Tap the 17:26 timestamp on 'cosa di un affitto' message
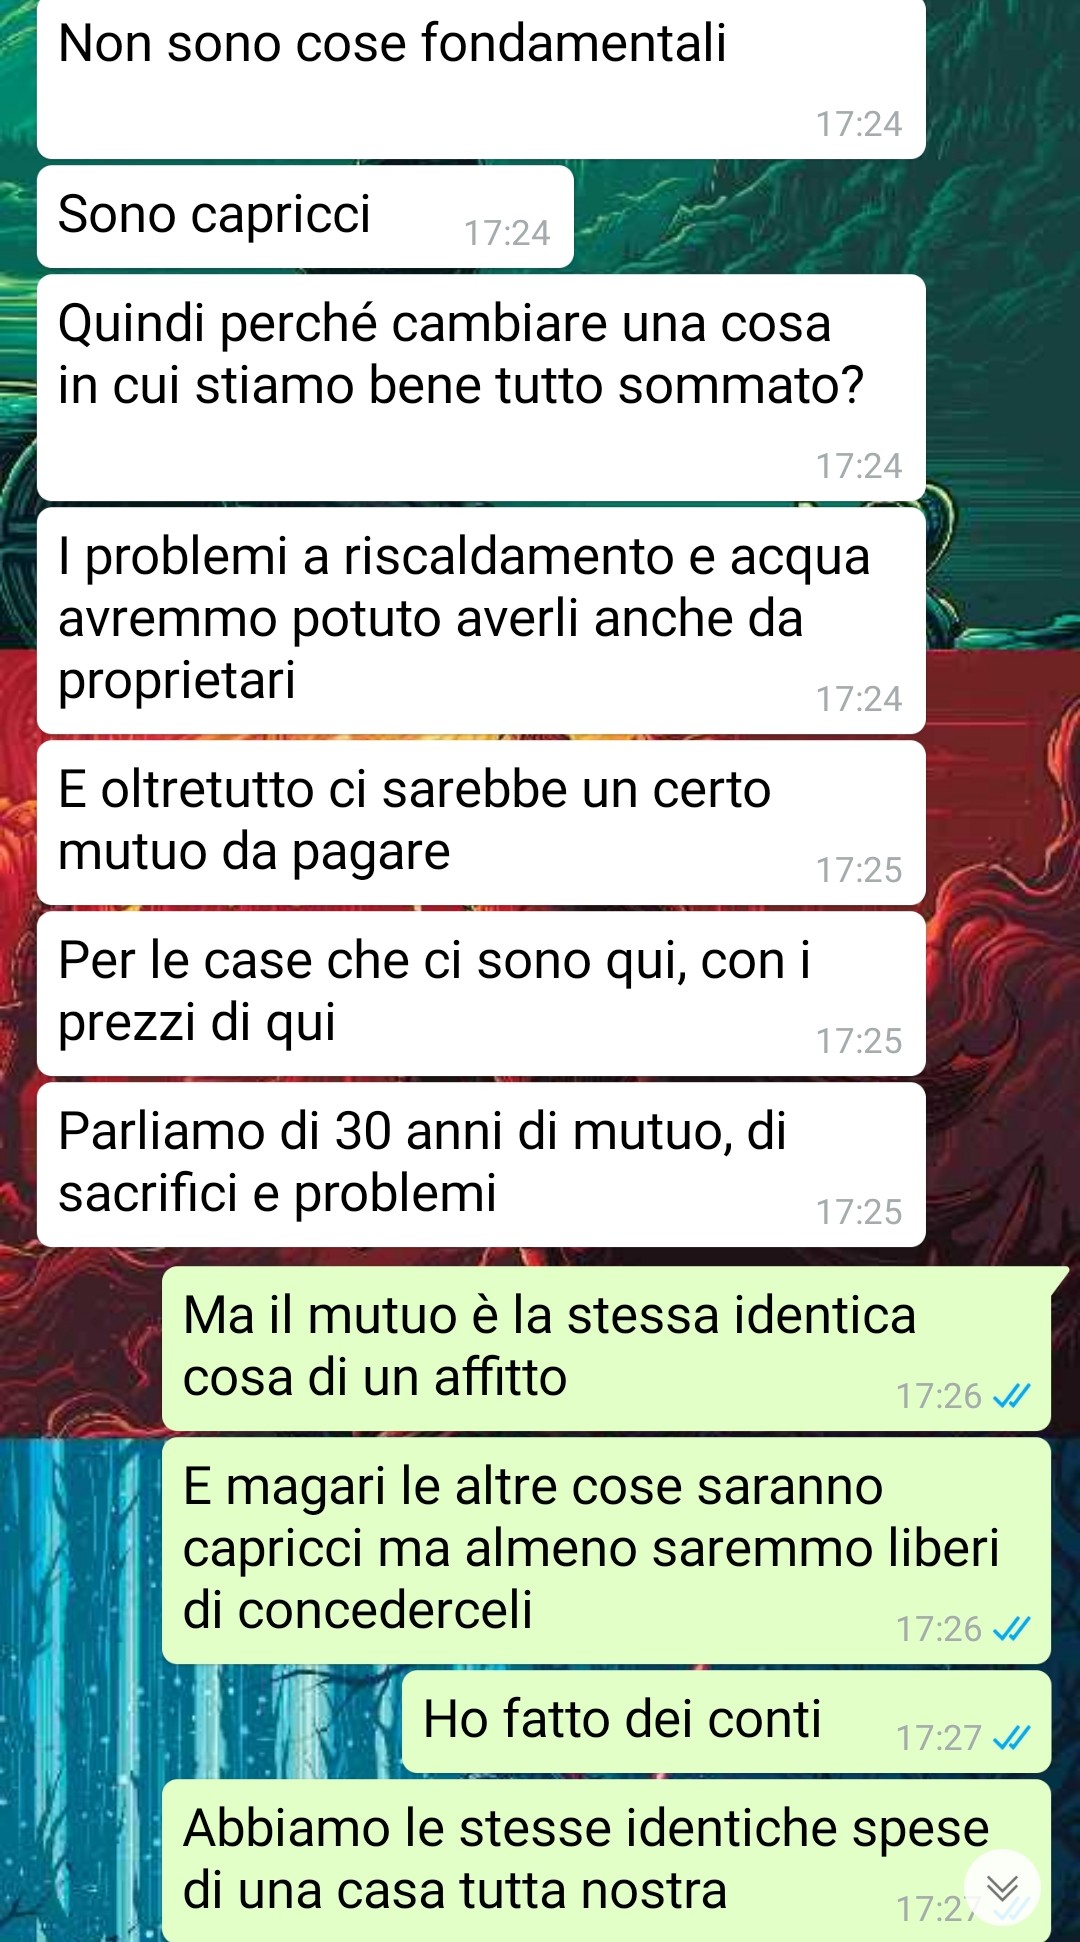This screenshot has height=1942, width=1080. (939, 1396)
